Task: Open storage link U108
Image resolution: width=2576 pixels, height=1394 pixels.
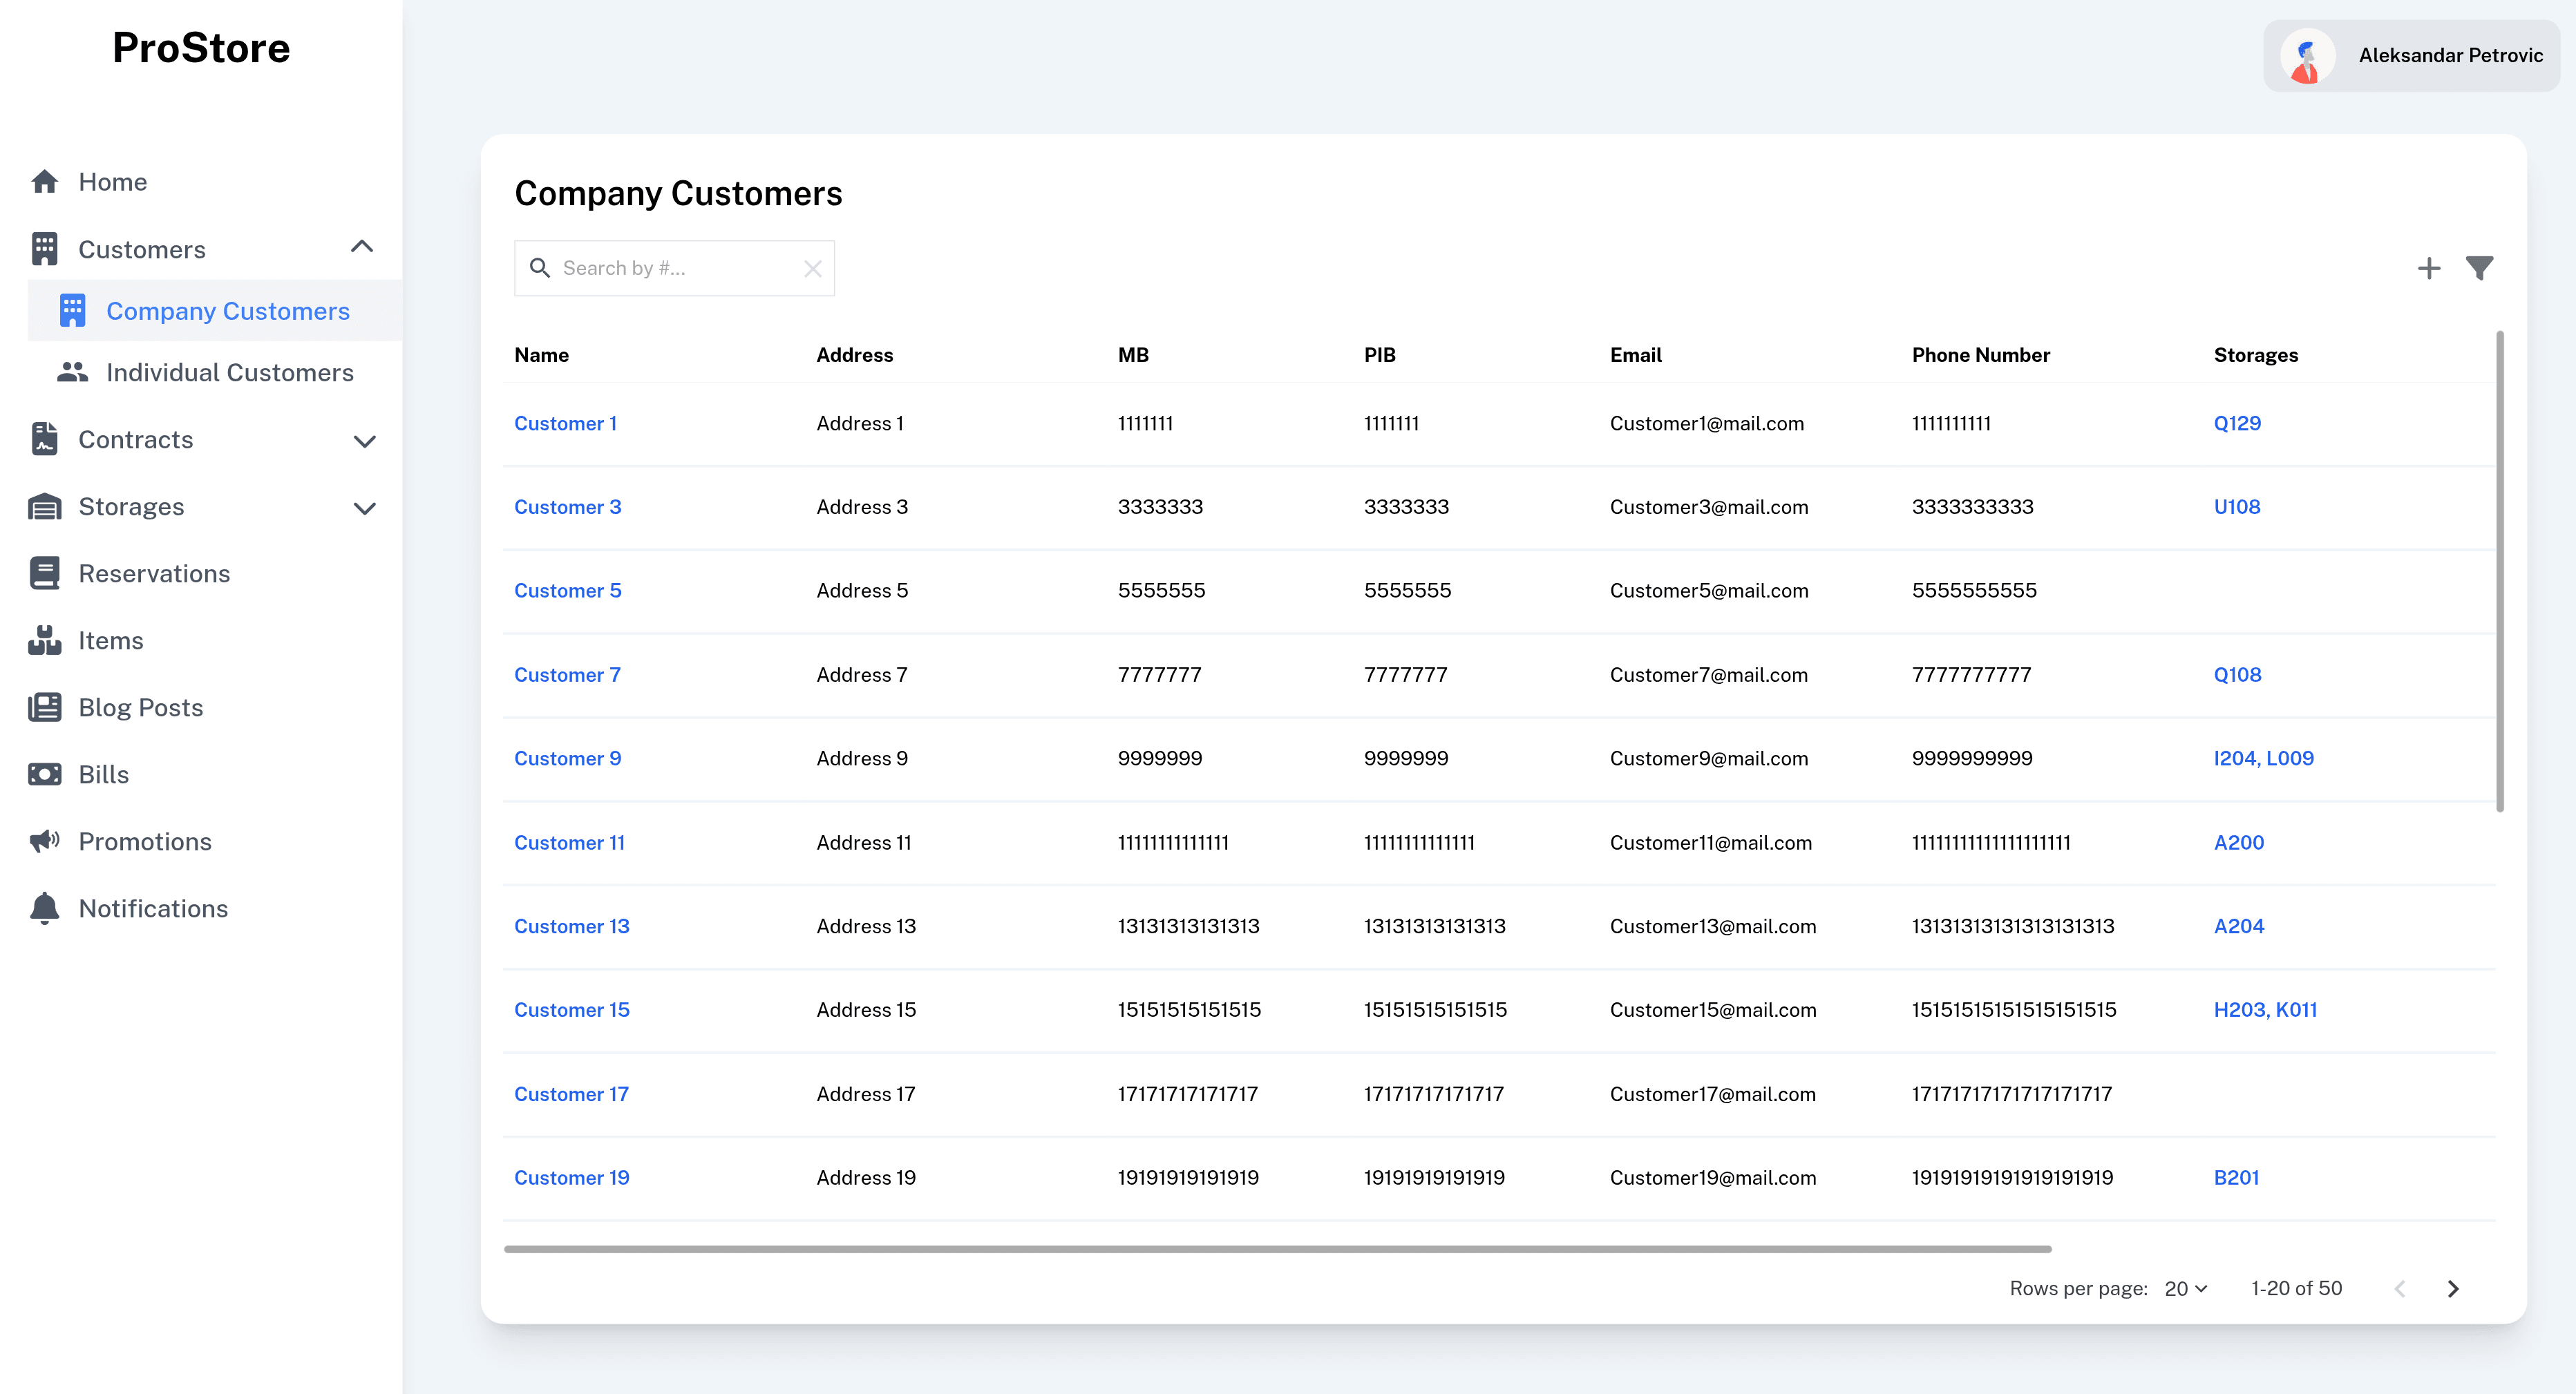Action: pyautogui.click(x=2237, y=506)
